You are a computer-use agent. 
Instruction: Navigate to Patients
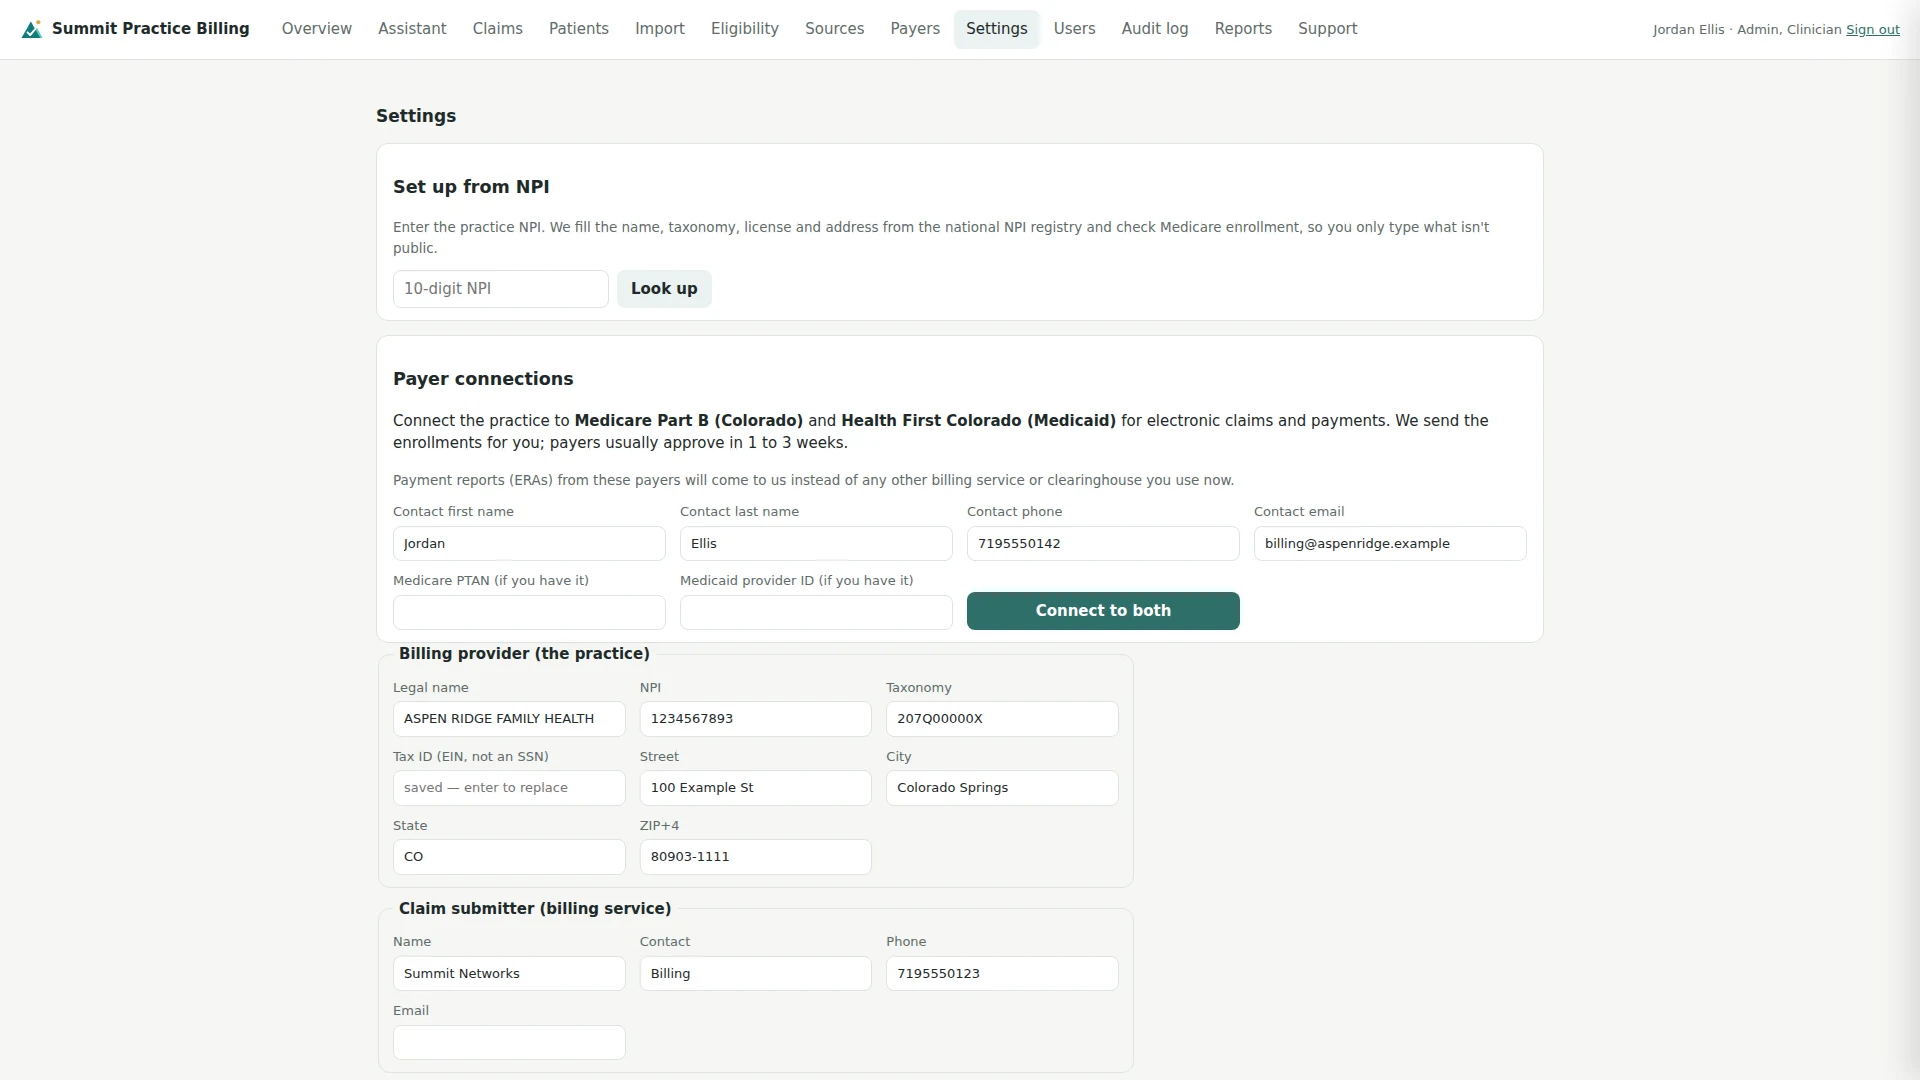click(x=578, y=29)
